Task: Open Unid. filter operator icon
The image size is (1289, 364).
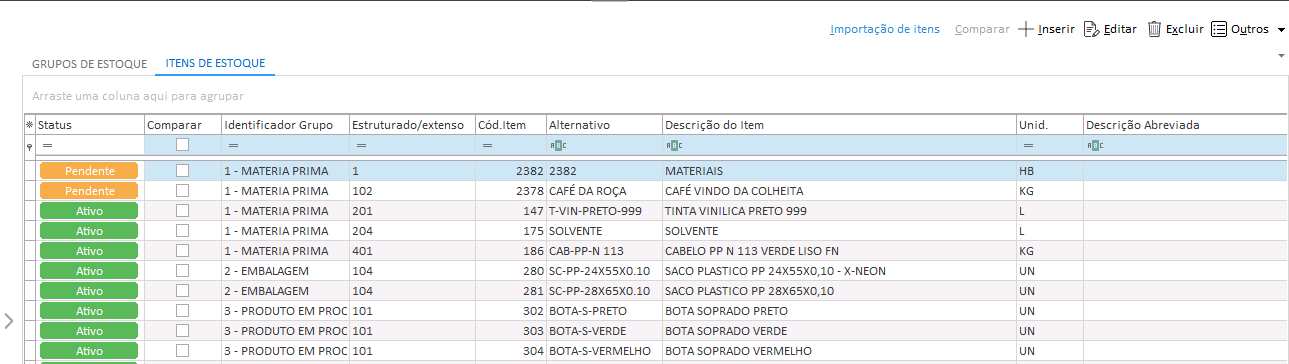Action: click(1027, 146)
